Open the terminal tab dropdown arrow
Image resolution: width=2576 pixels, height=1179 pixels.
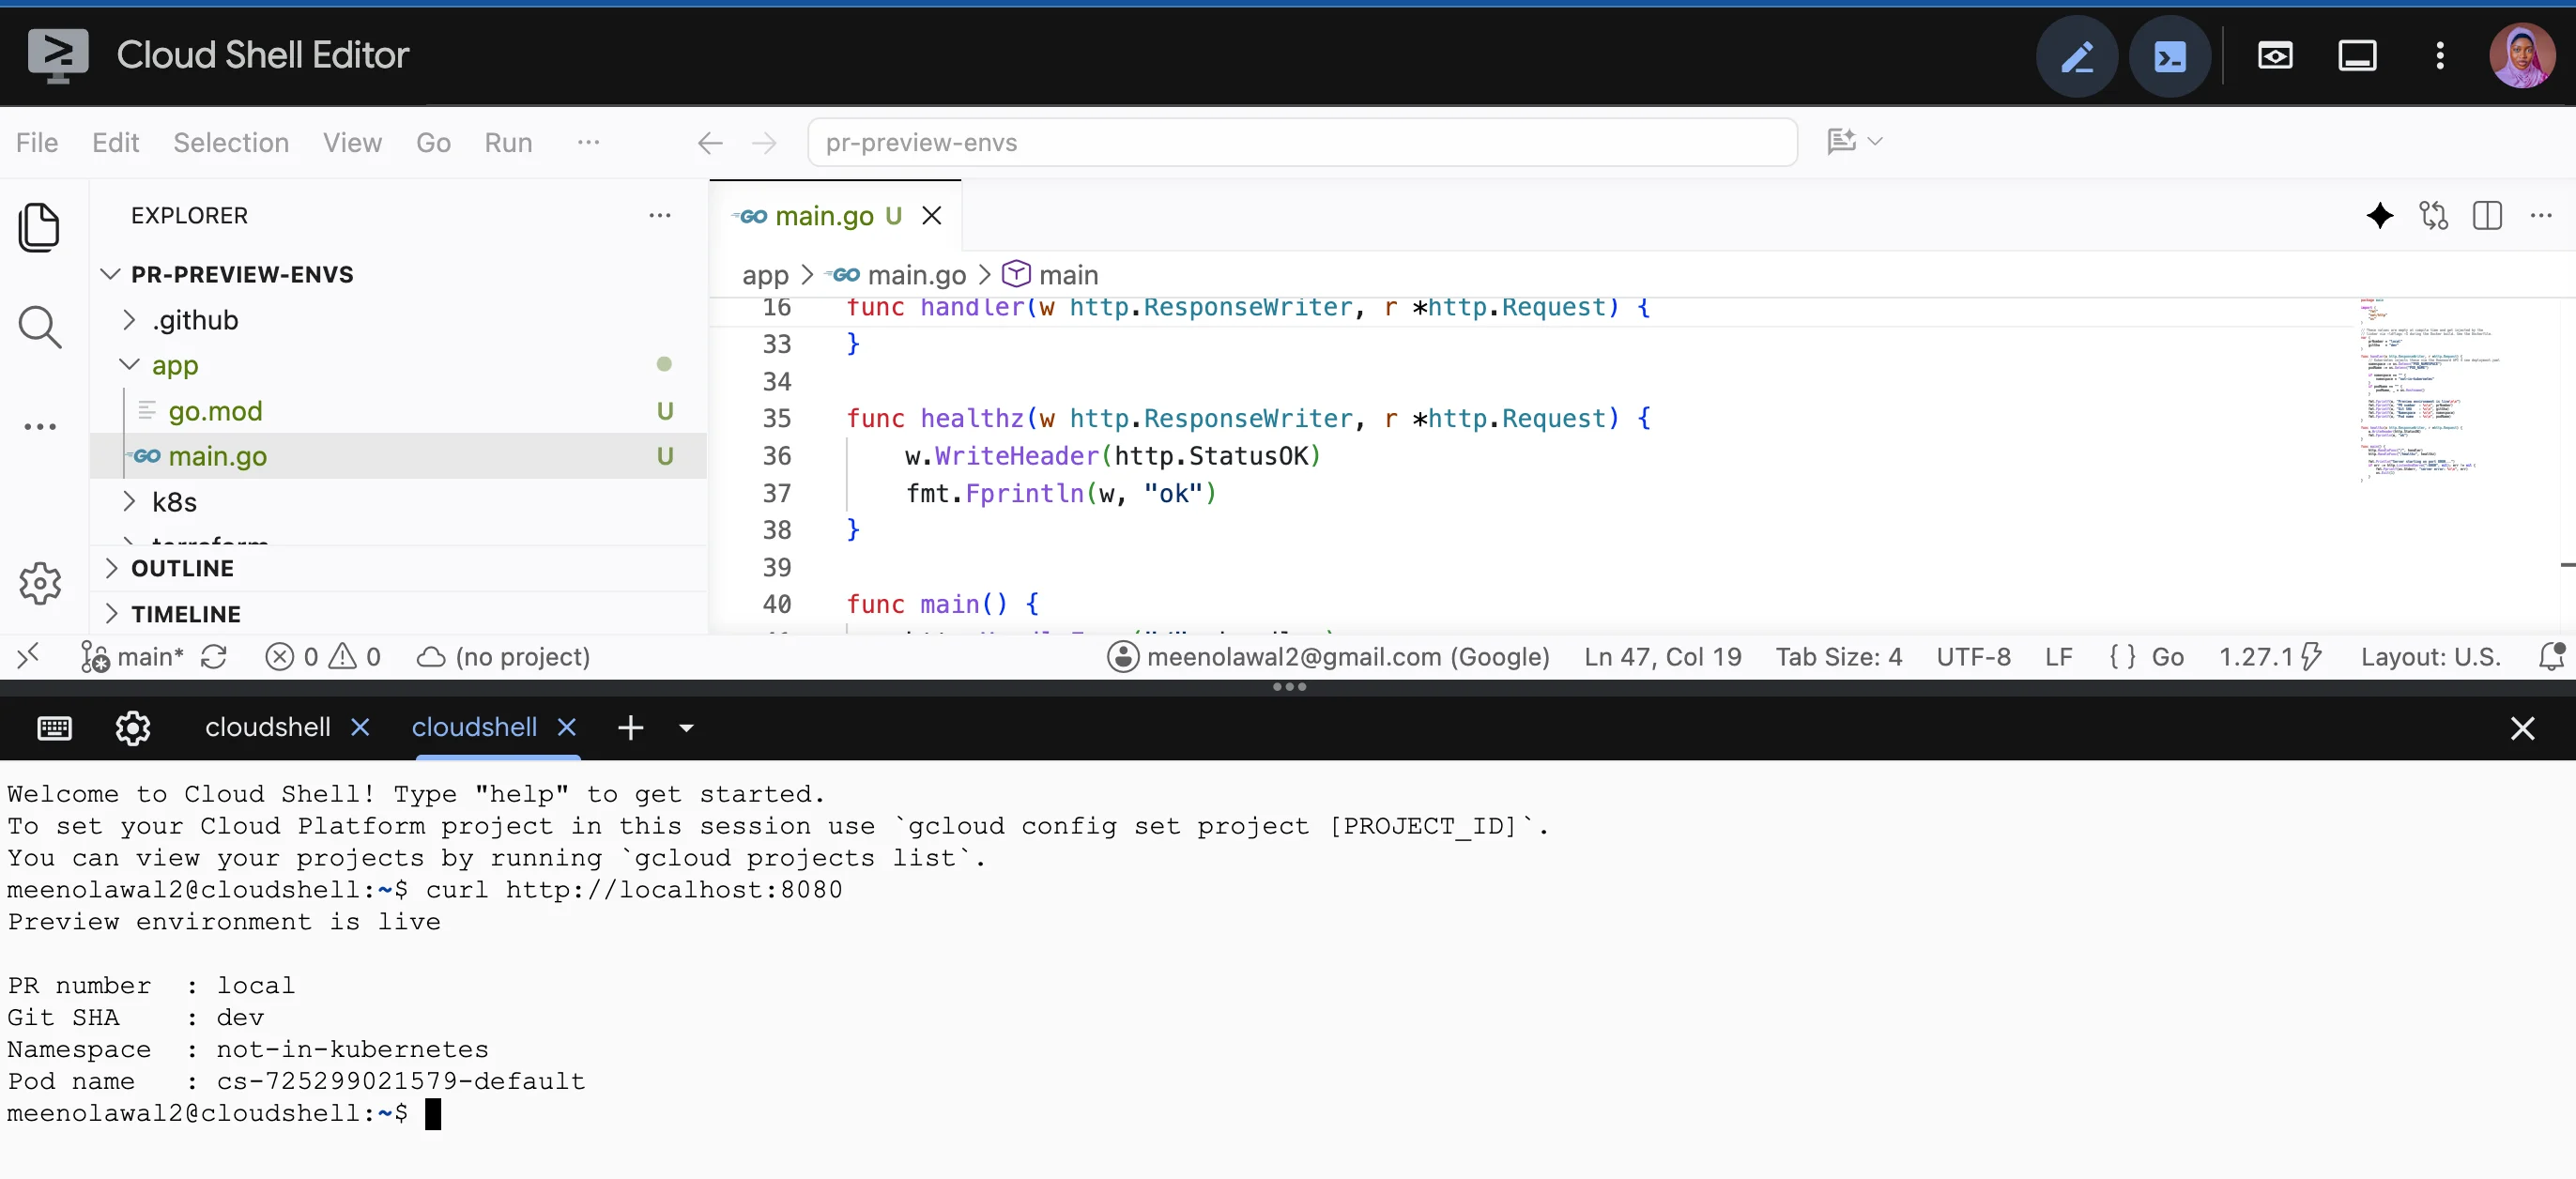pyautogui.click(x=686, y=728)
